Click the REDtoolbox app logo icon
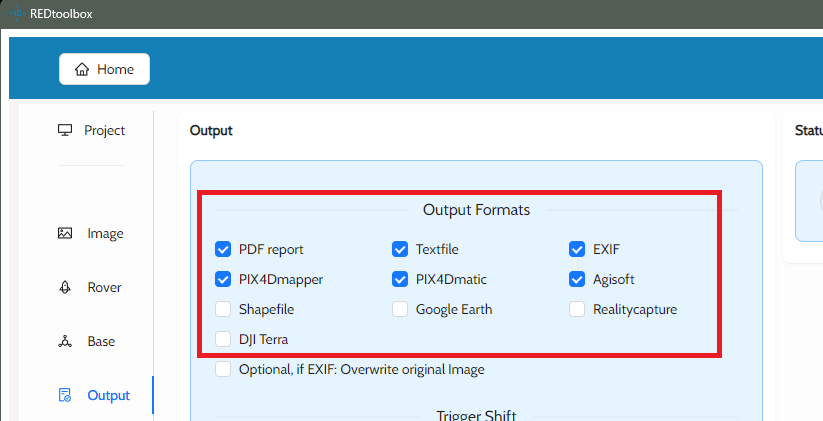This screenshot has height=421, width=823. [16, 13]
